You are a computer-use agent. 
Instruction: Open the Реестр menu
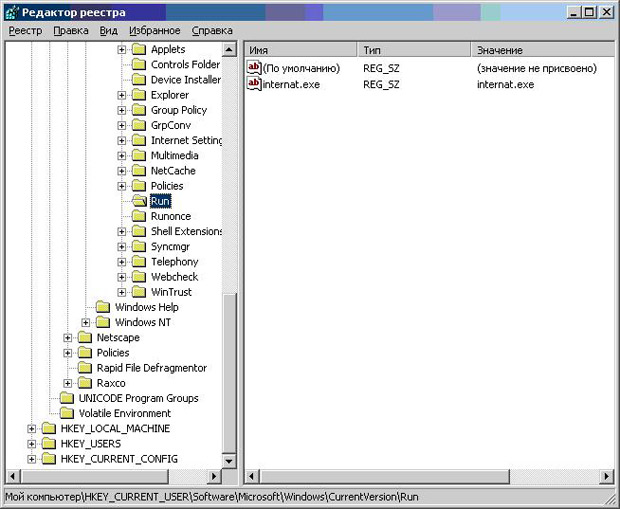pos(25,31)
